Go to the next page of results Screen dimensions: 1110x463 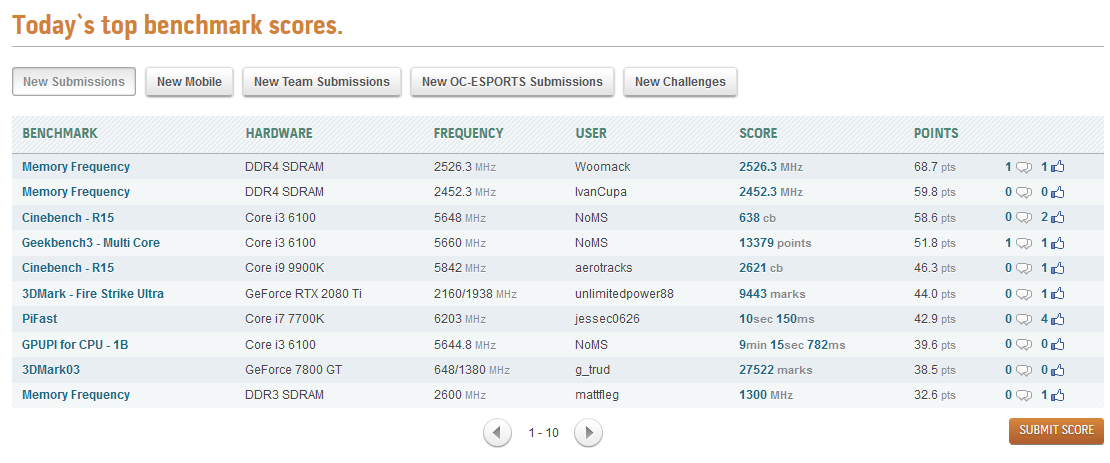pos(589,433)
